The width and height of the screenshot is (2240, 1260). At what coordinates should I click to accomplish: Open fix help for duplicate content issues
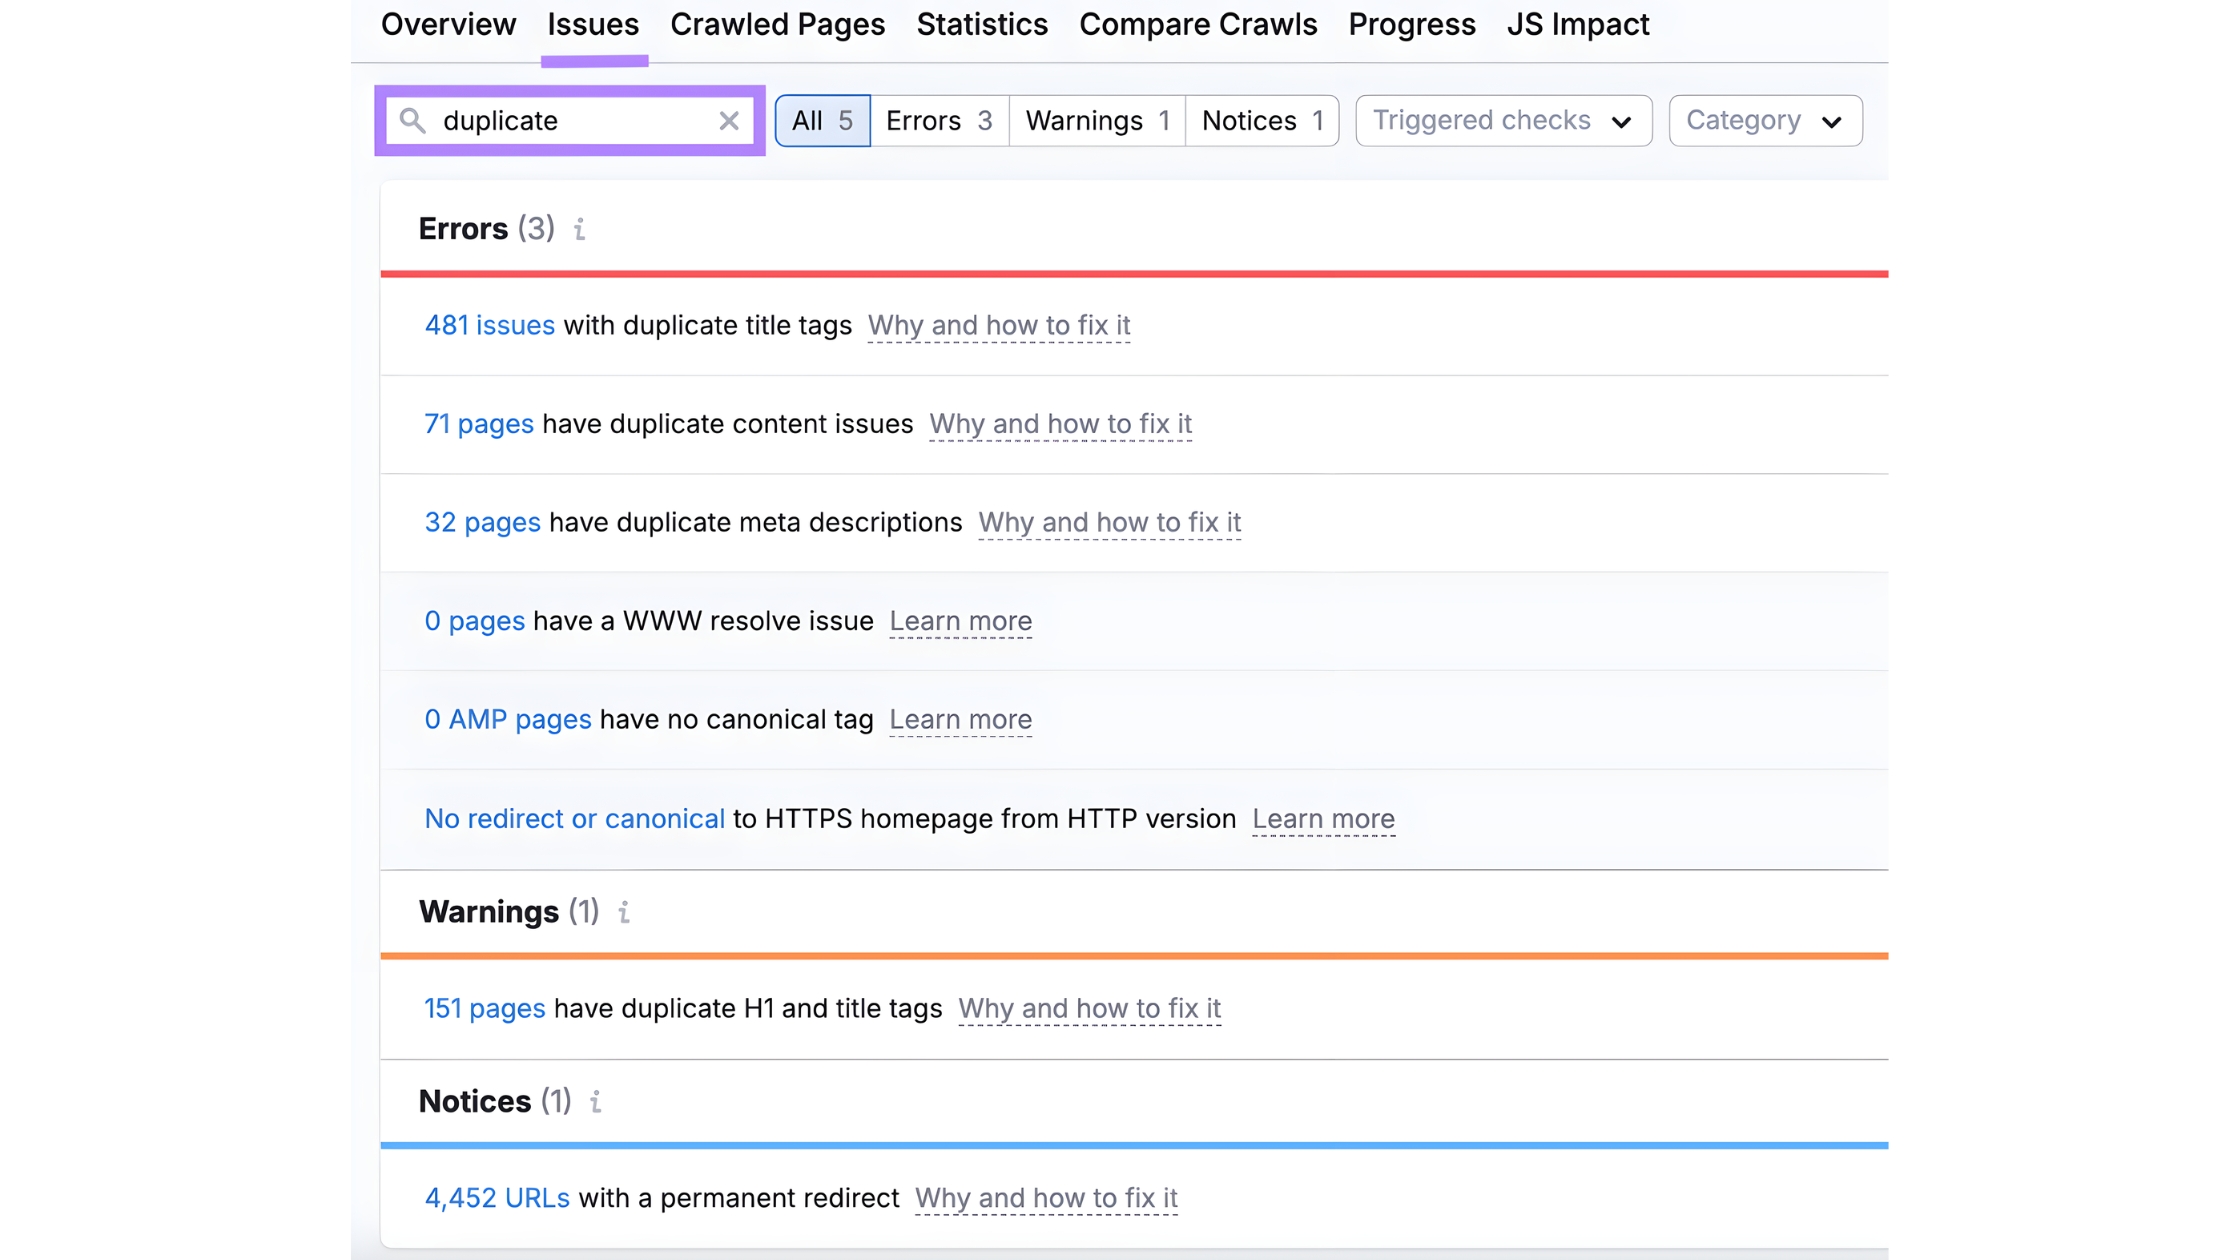(x=1060, y=424)
